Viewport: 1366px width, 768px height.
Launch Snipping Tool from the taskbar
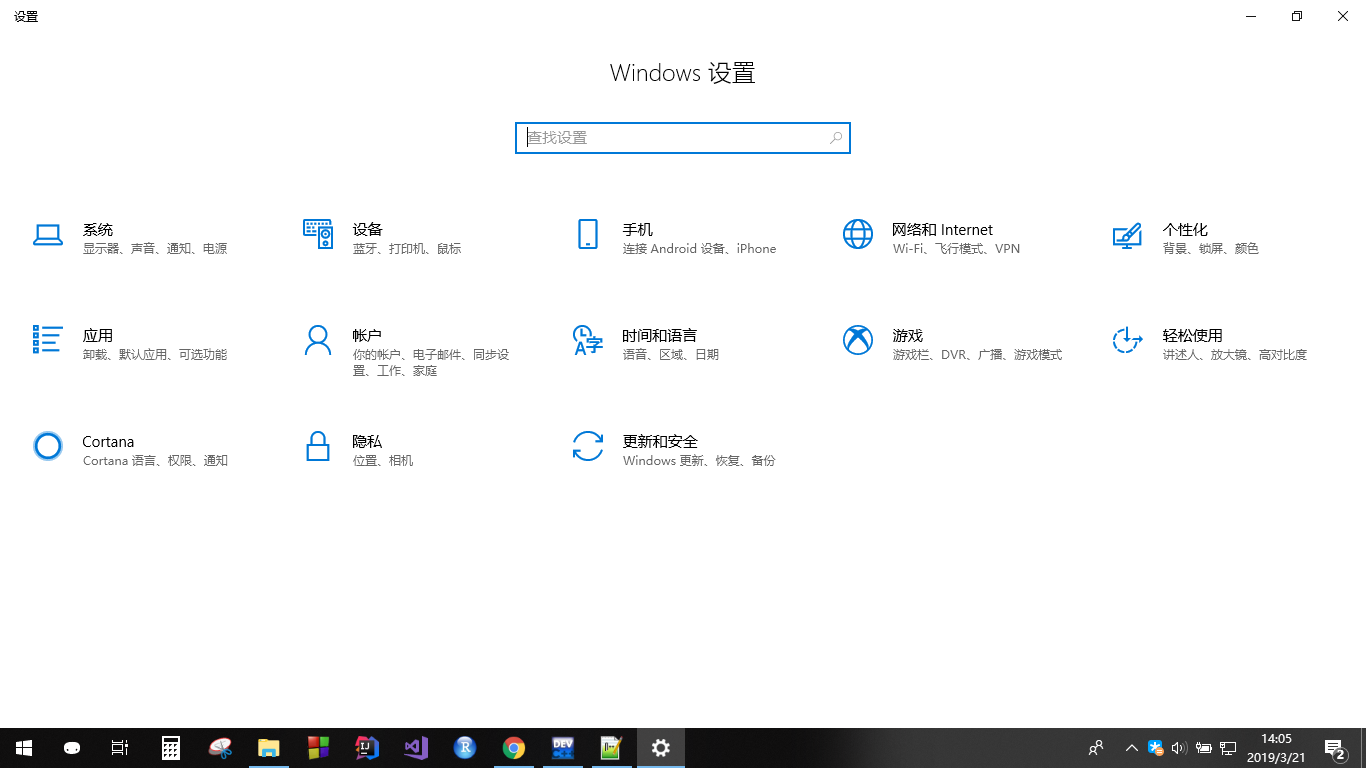coord(220,748)
